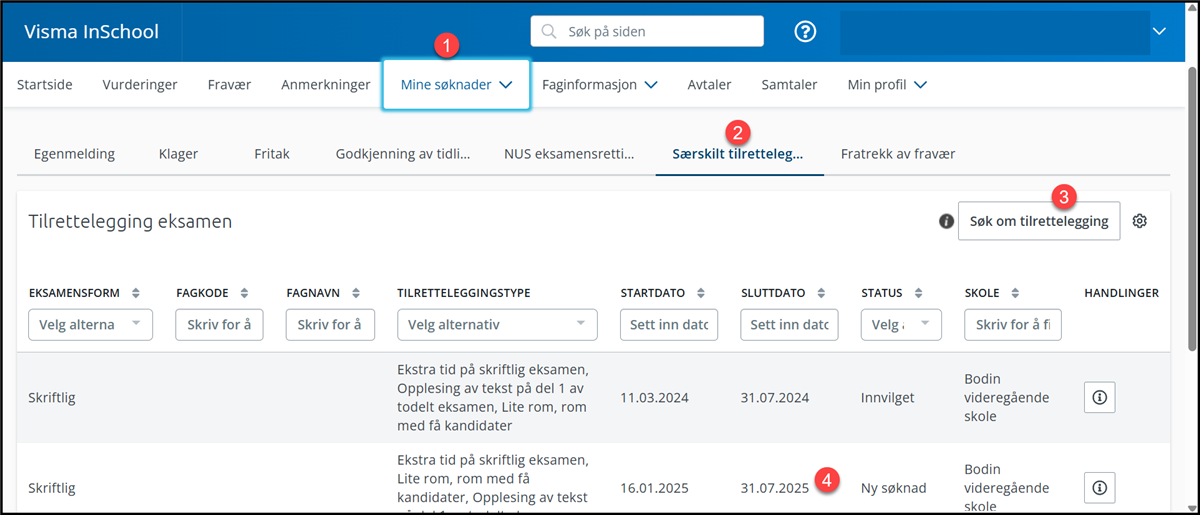1200x515 pixels.
Task: Open Tilretteleggingstype filter dropdown
Action: 496,325
